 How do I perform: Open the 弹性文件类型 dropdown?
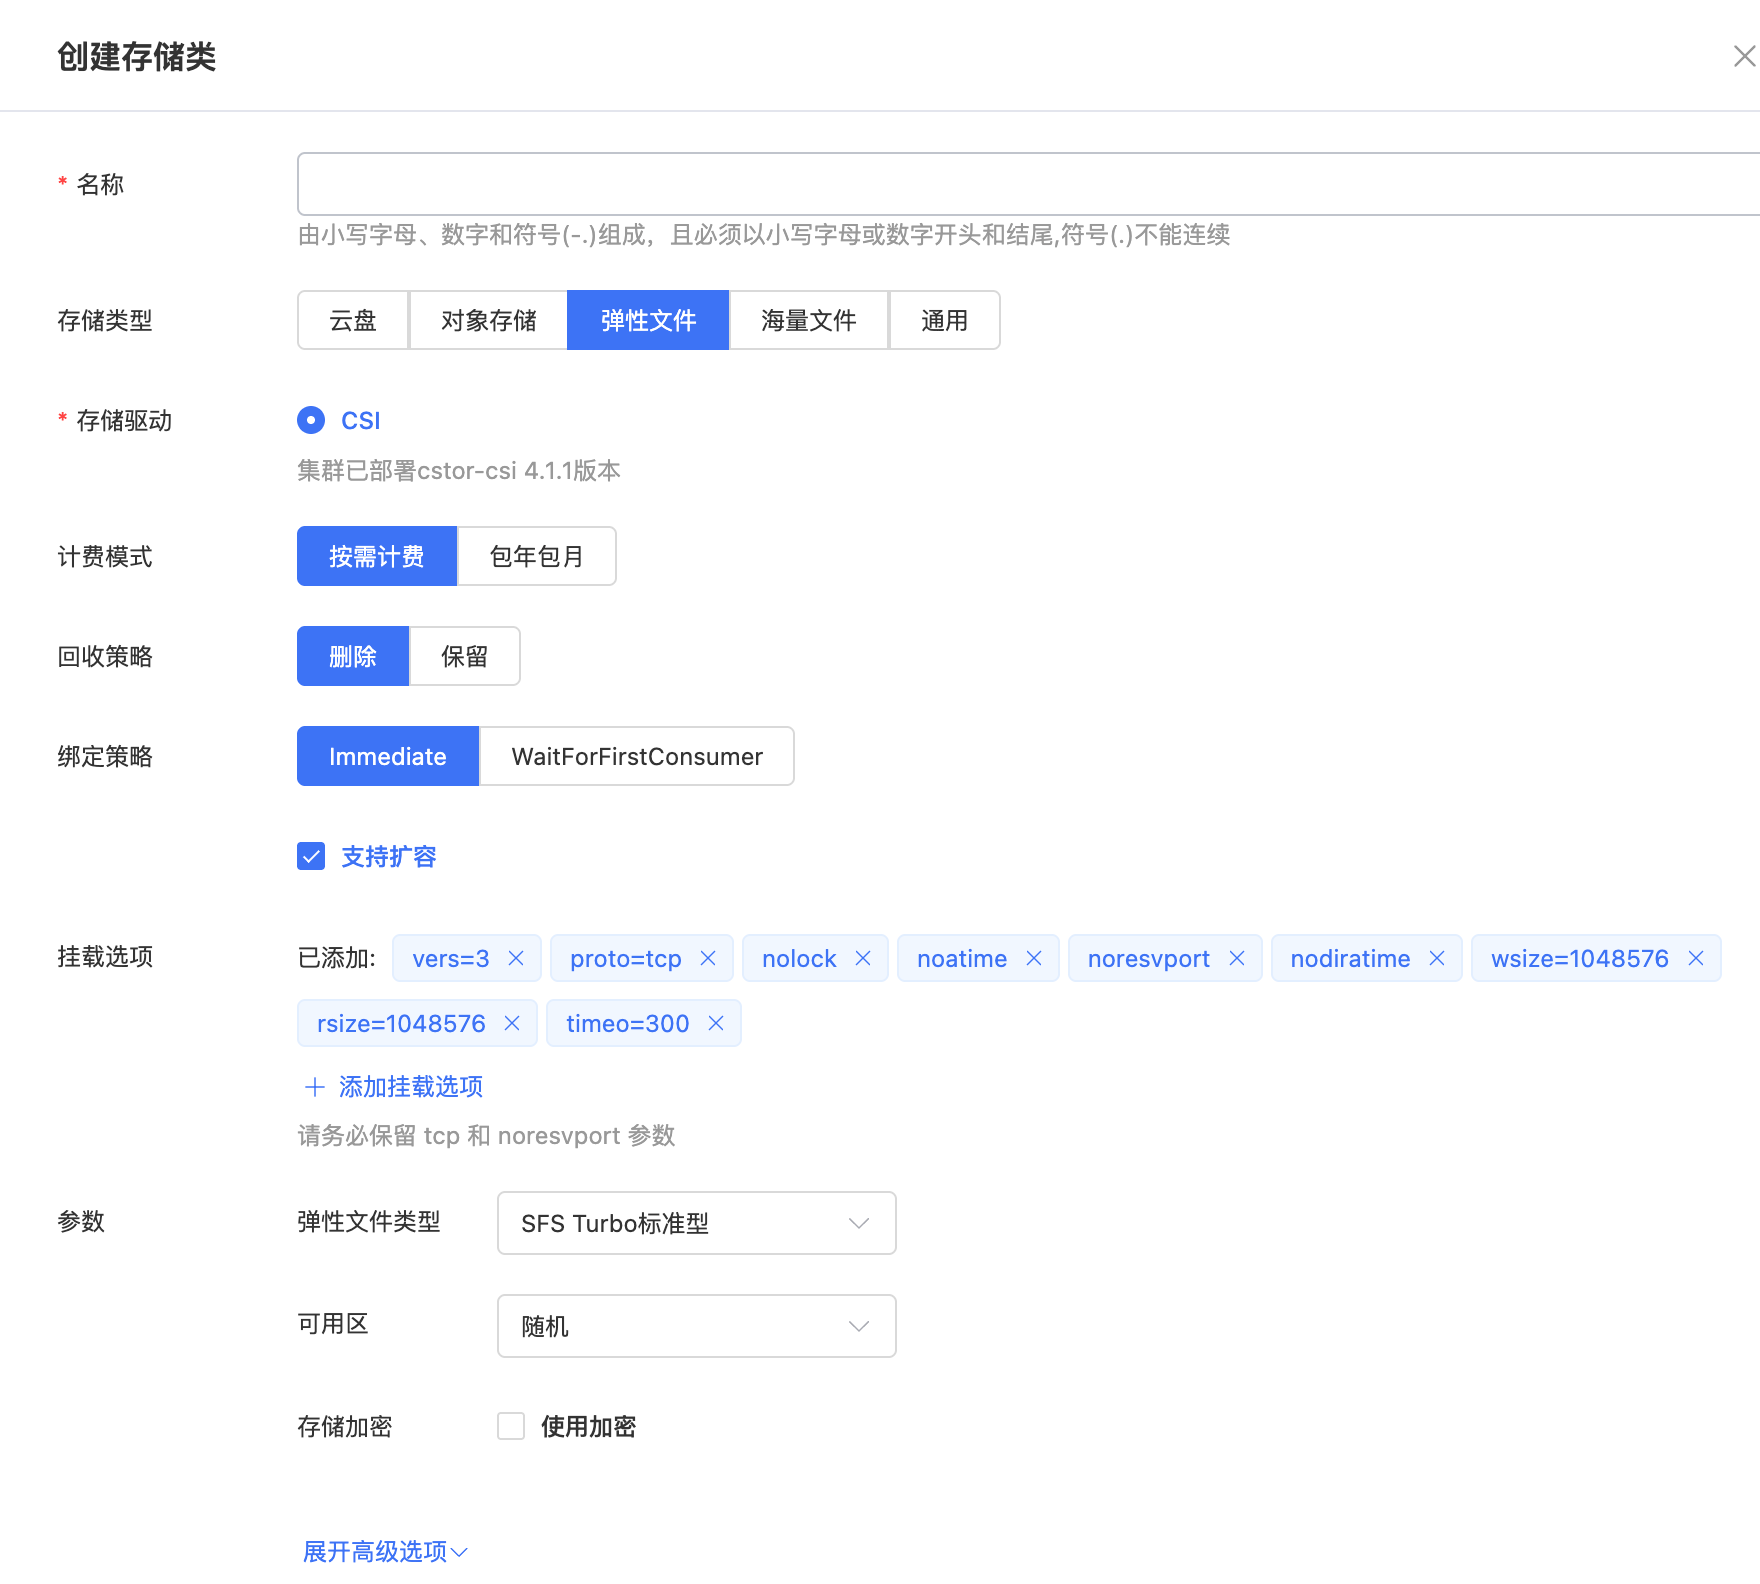point(696,1223)
